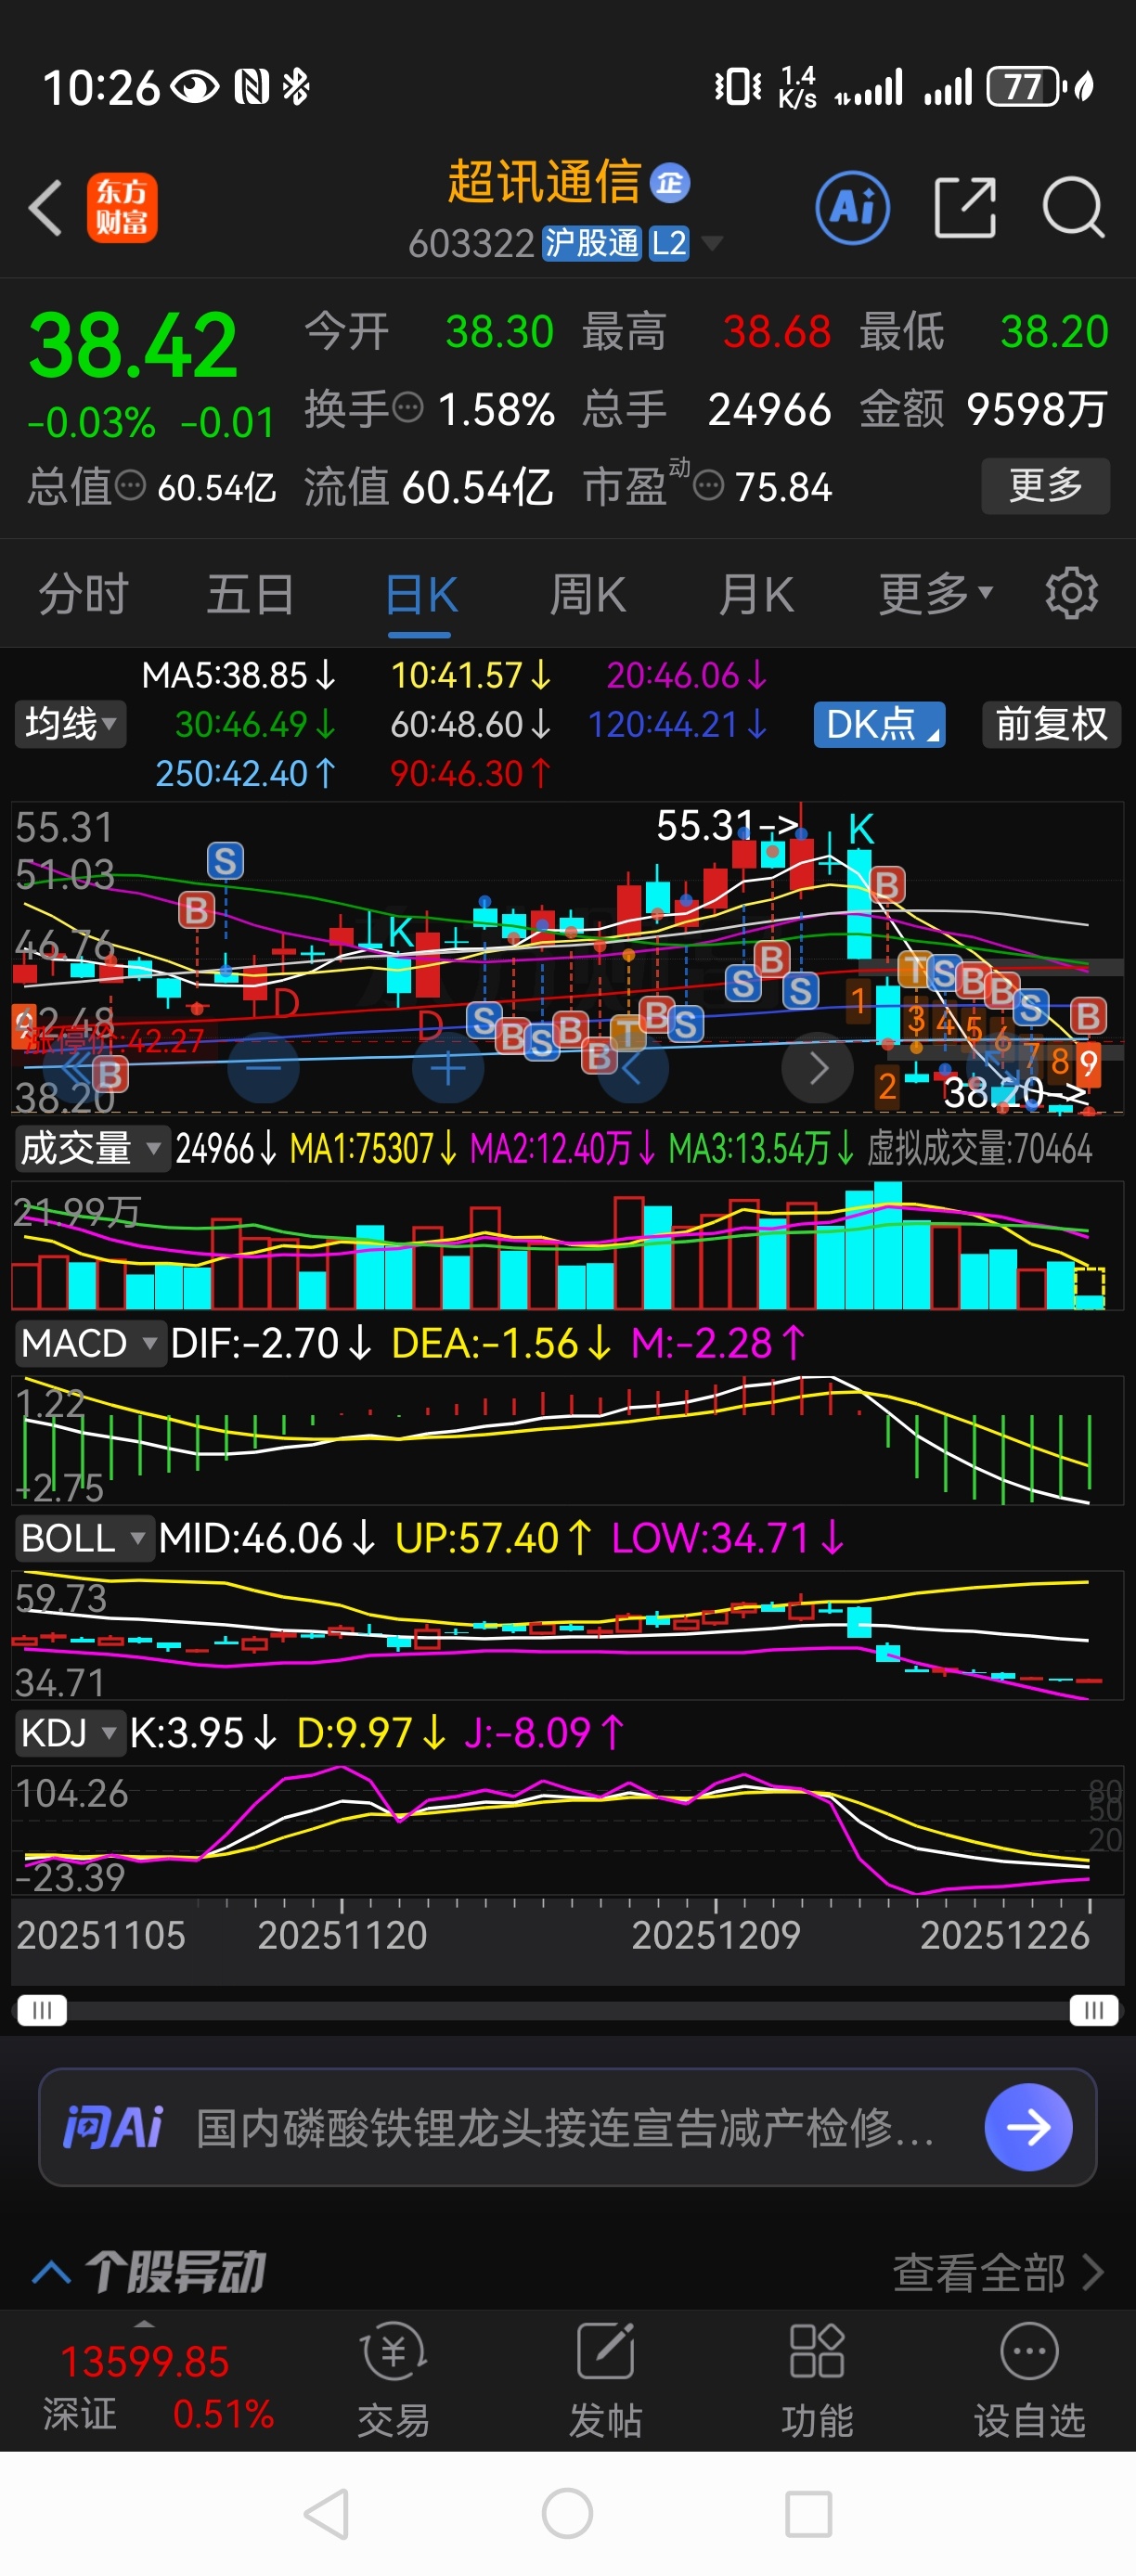Tap the 总值 info icon
This screenshot has height=2576, width=1136.
(x=130, y=486)
